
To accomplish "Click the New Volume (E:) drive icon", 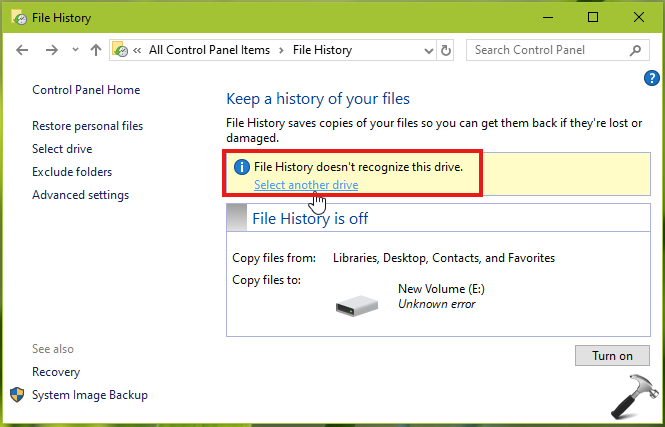I will (x=357, y=306).
